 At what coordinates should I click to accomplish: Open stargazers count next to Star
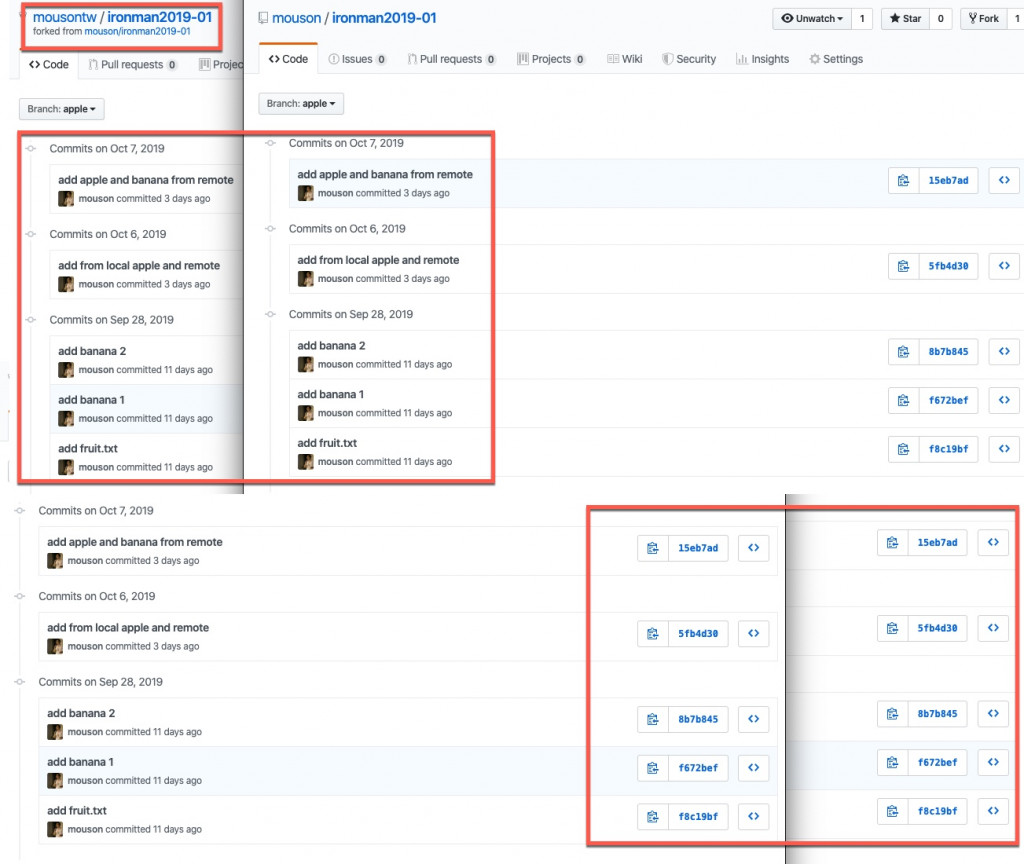point(940,18)
